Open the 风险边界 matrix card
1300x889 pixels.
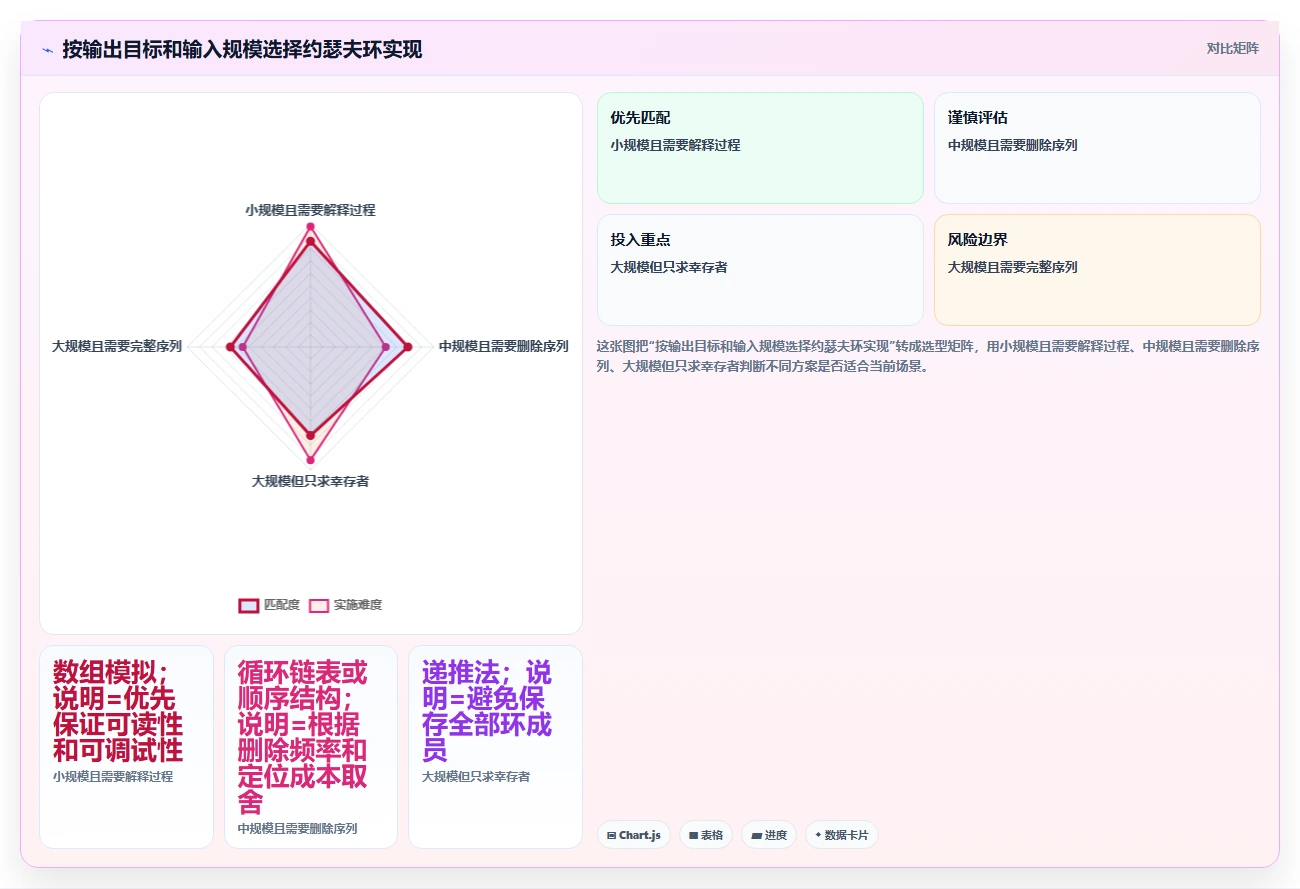(x=1097, y=270)
